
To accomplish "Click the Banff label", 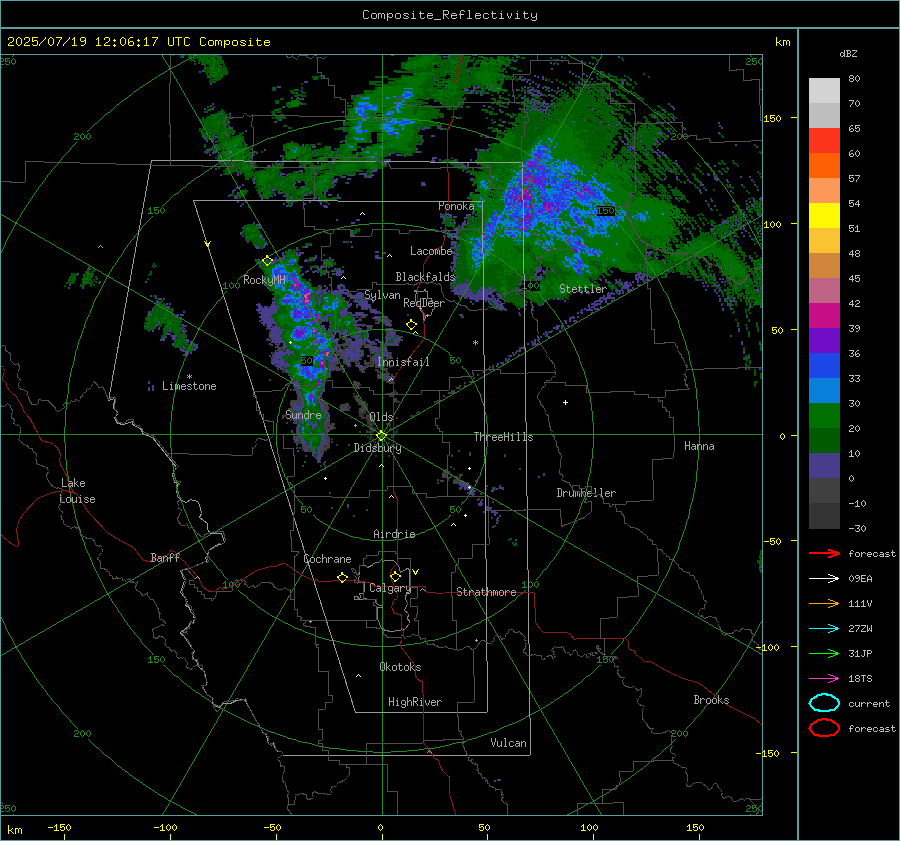I will [x=165, y=557].
